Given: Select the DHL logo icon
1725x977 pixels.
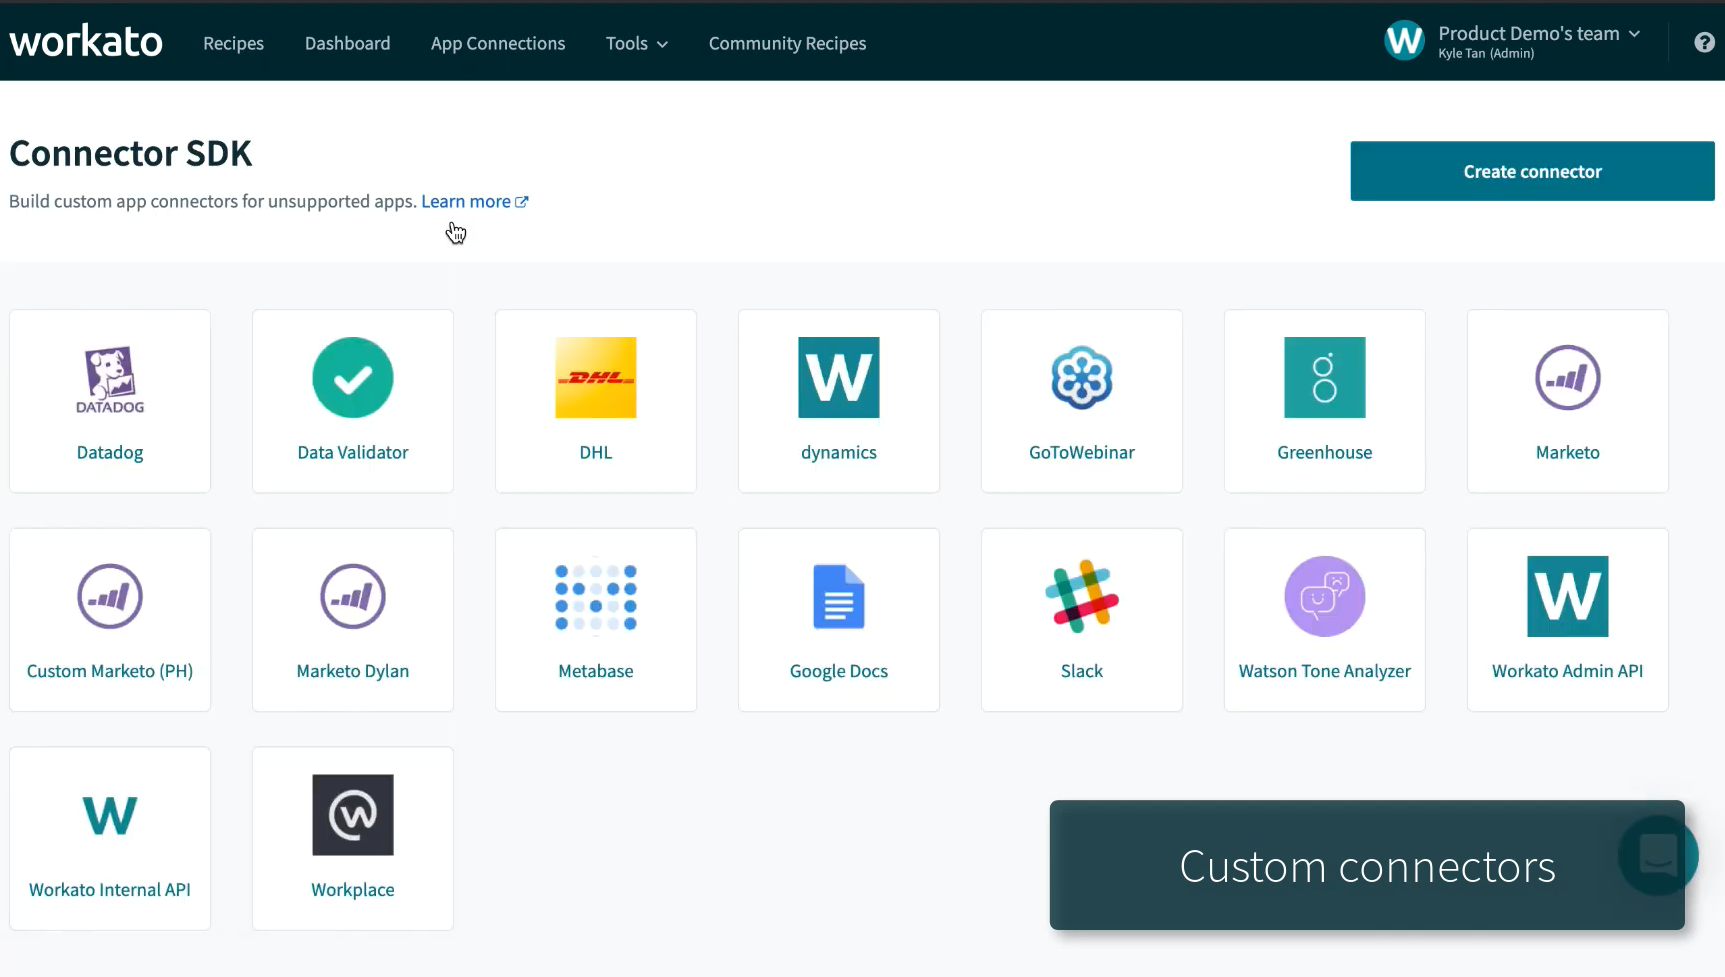Looking at the screenshot, I should coord(596,377).
